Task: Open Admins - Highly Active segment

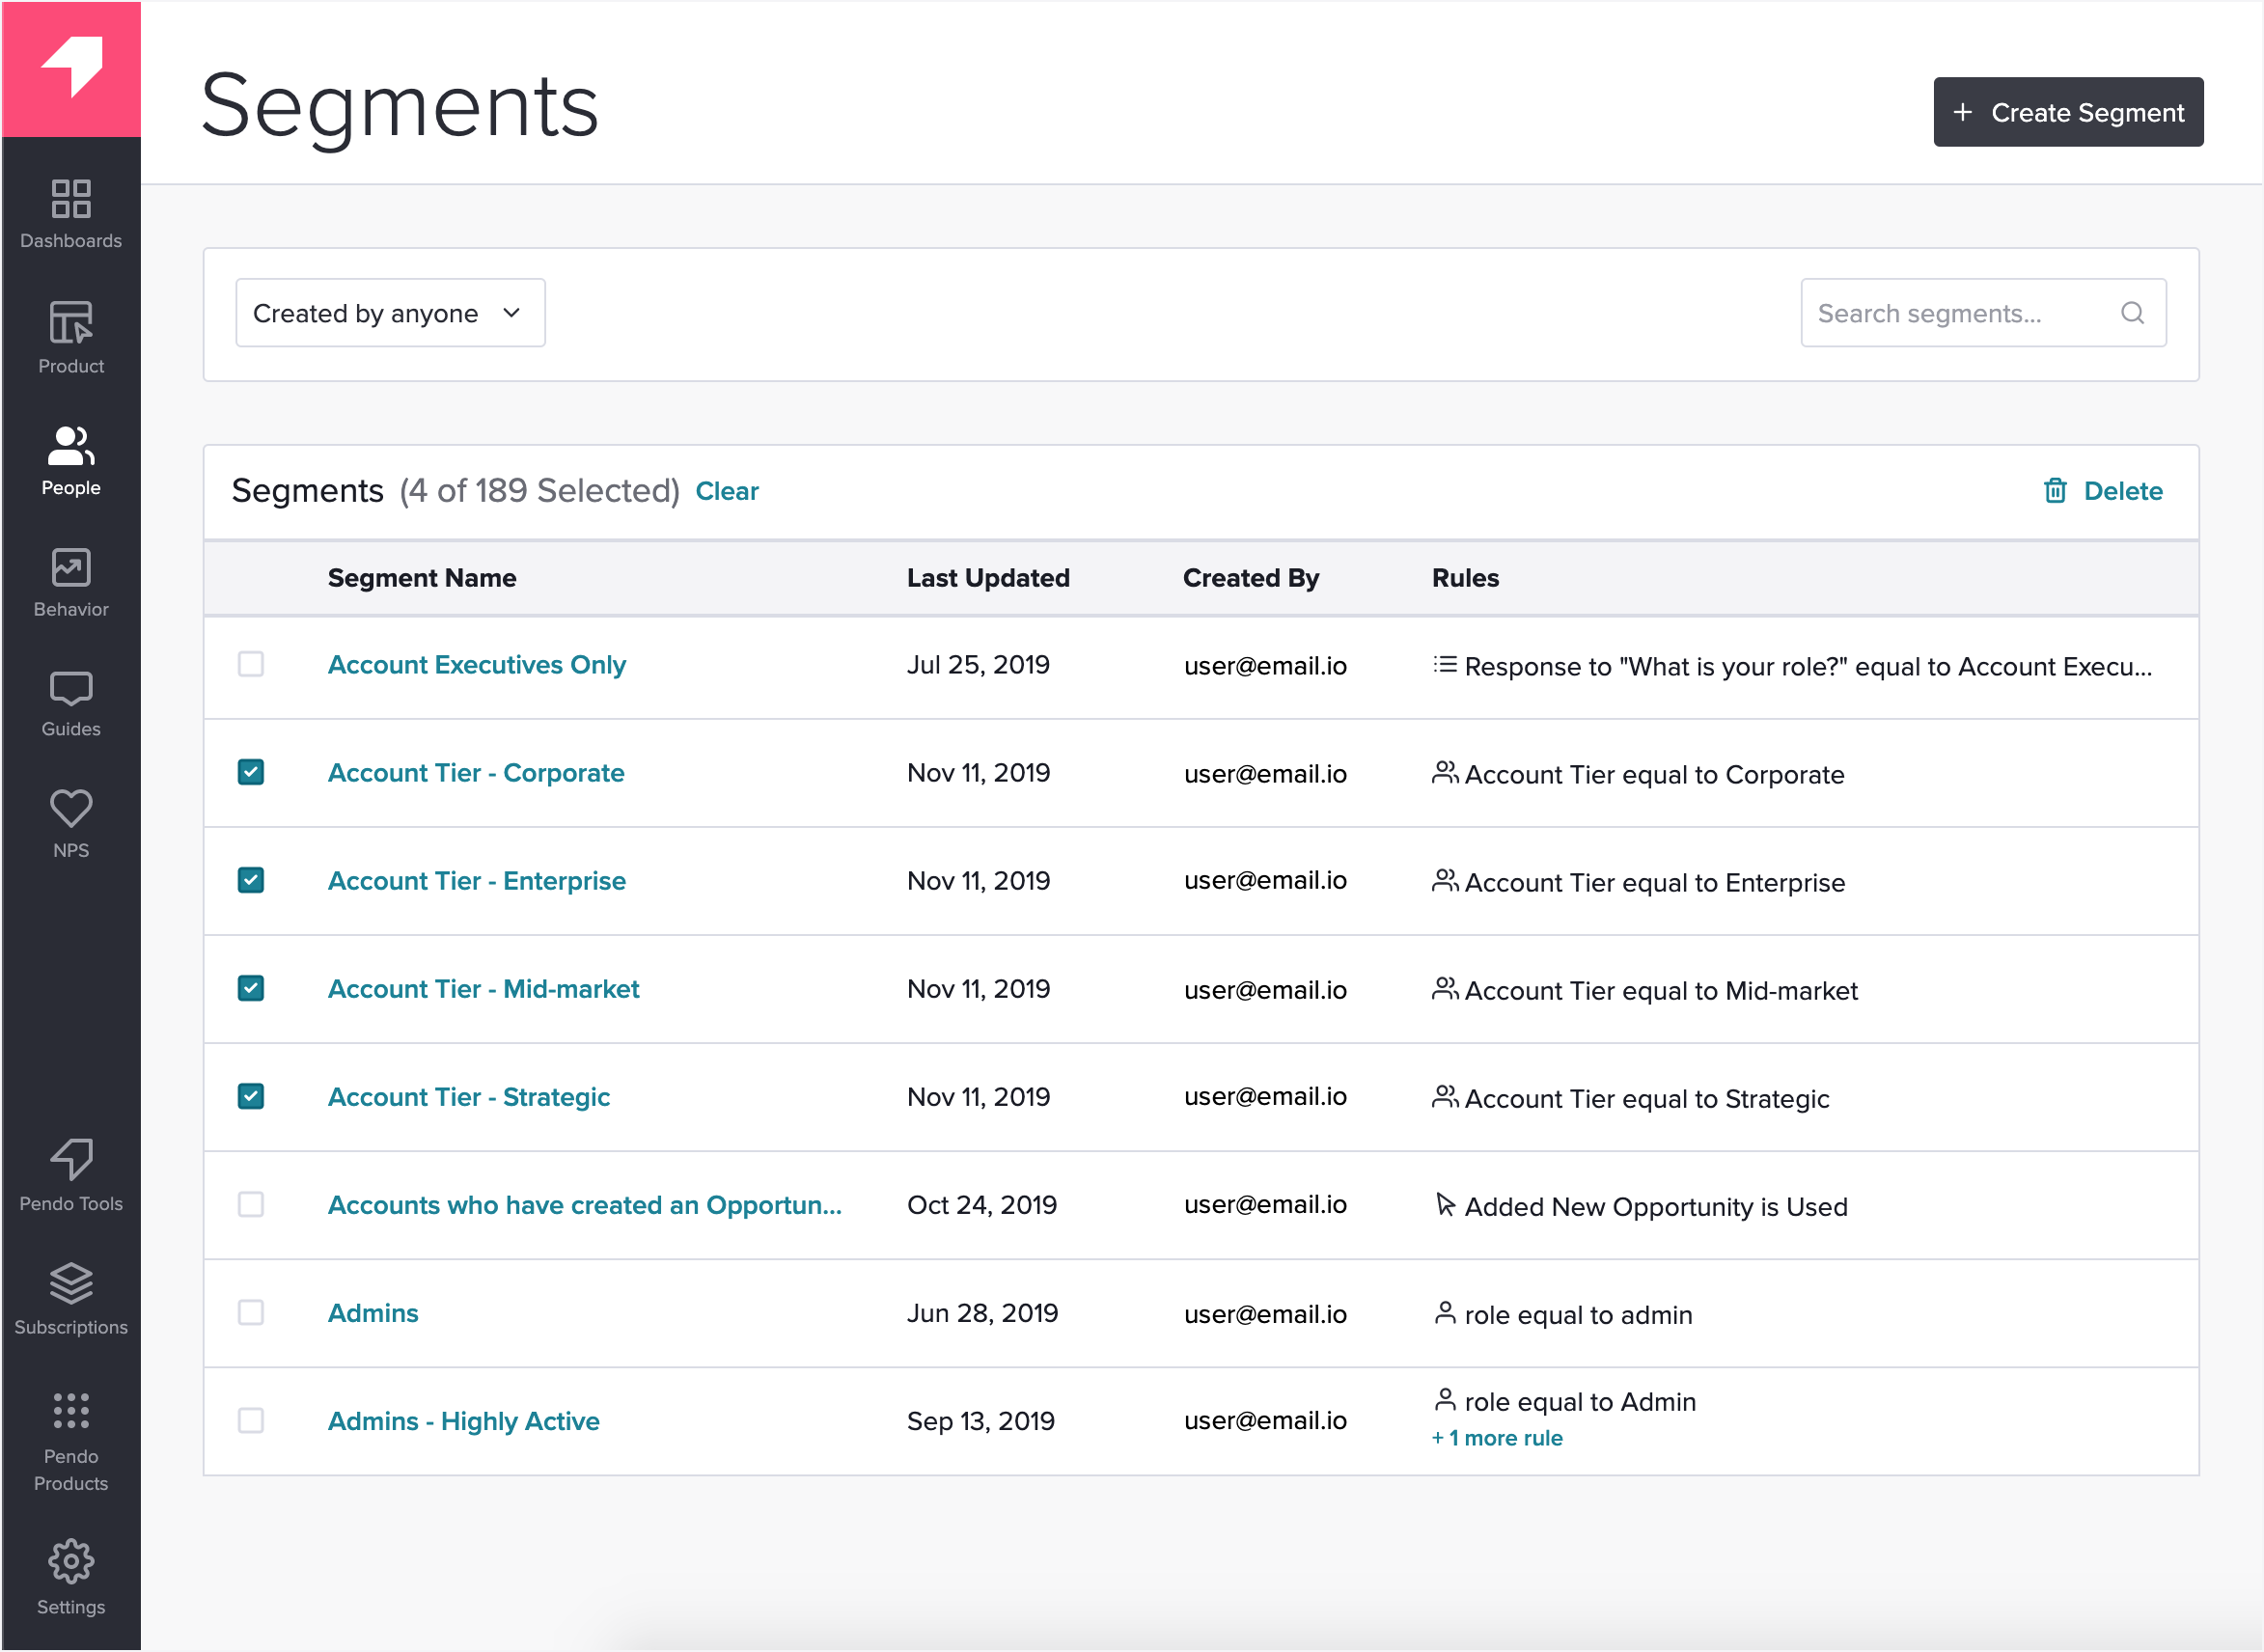Action: click(464, 1421)
